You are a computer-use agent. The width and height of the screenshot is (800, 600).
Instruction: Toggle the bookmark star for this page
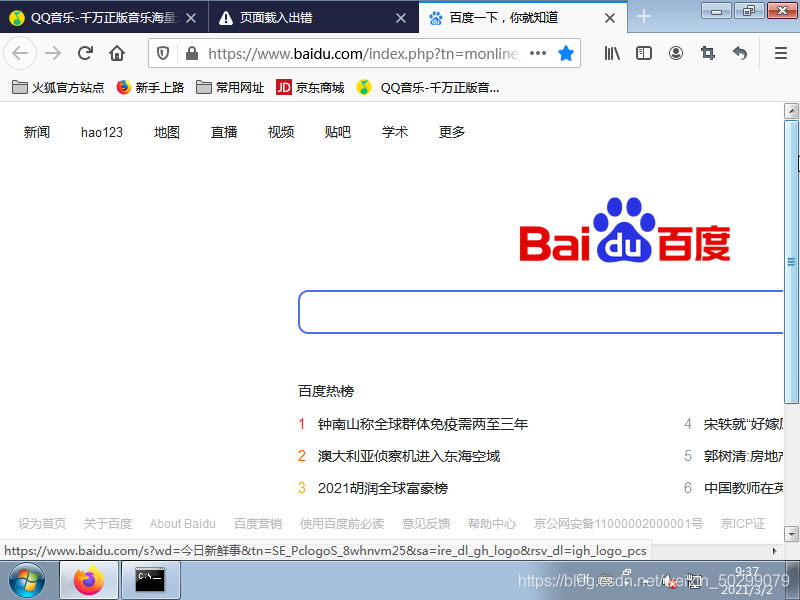566,53
